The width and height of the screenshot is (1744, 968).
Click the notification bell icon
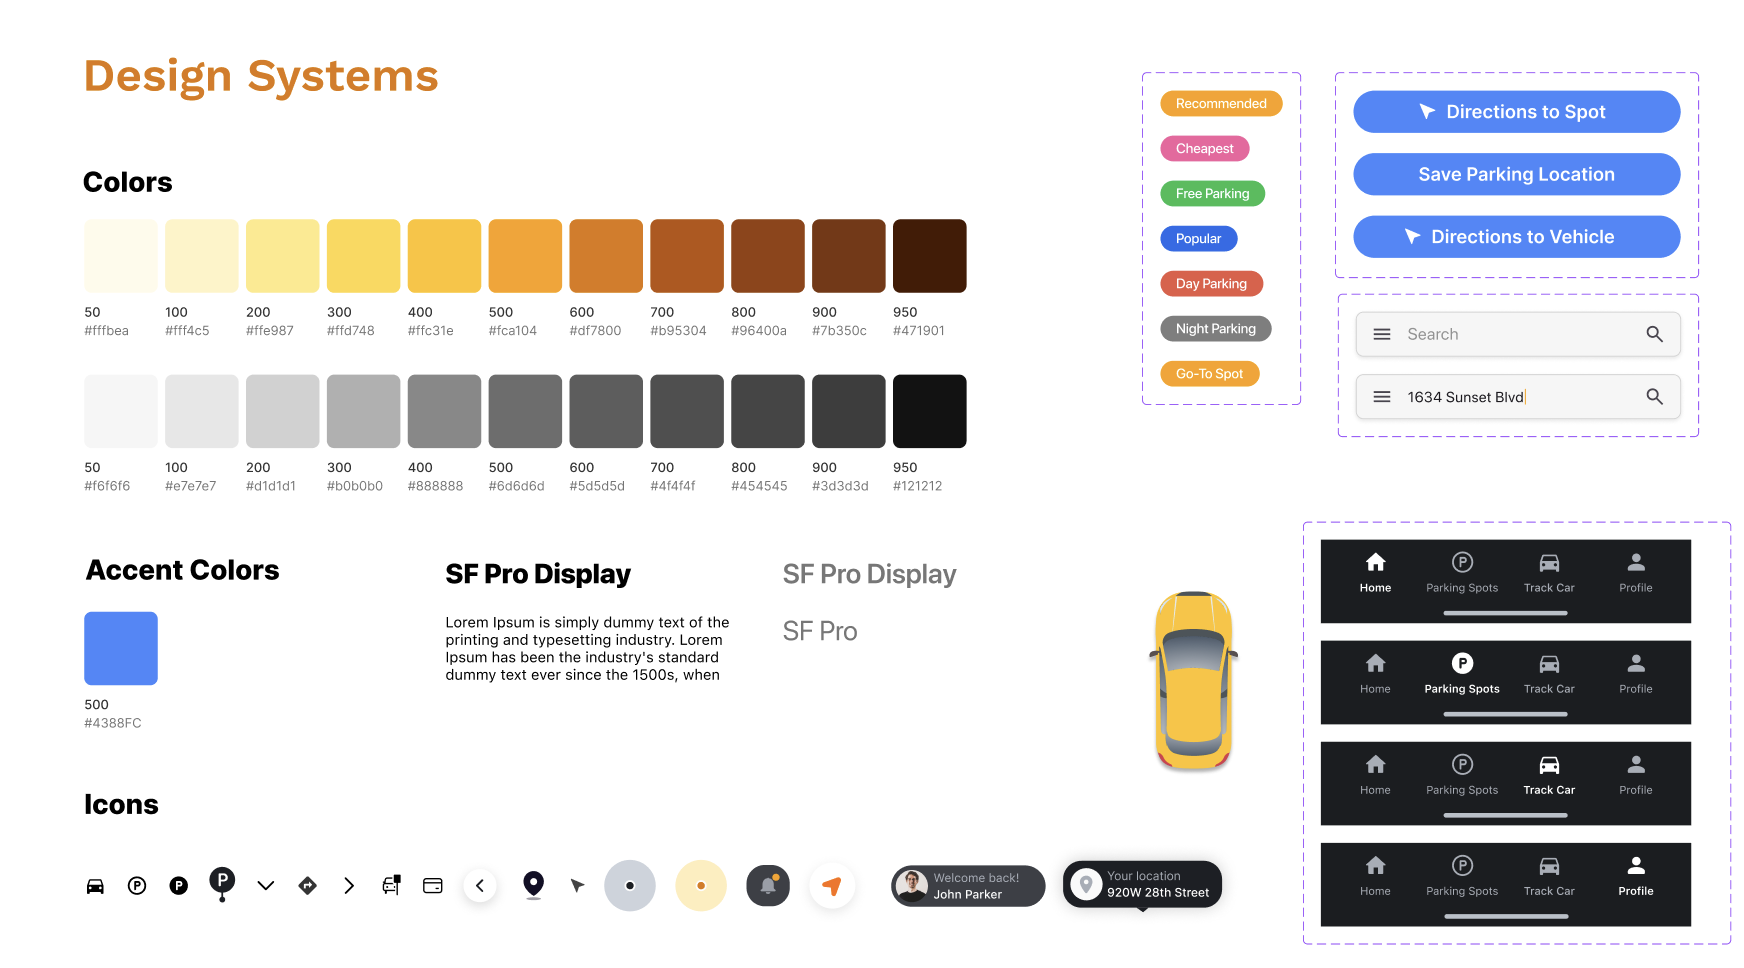768,886
